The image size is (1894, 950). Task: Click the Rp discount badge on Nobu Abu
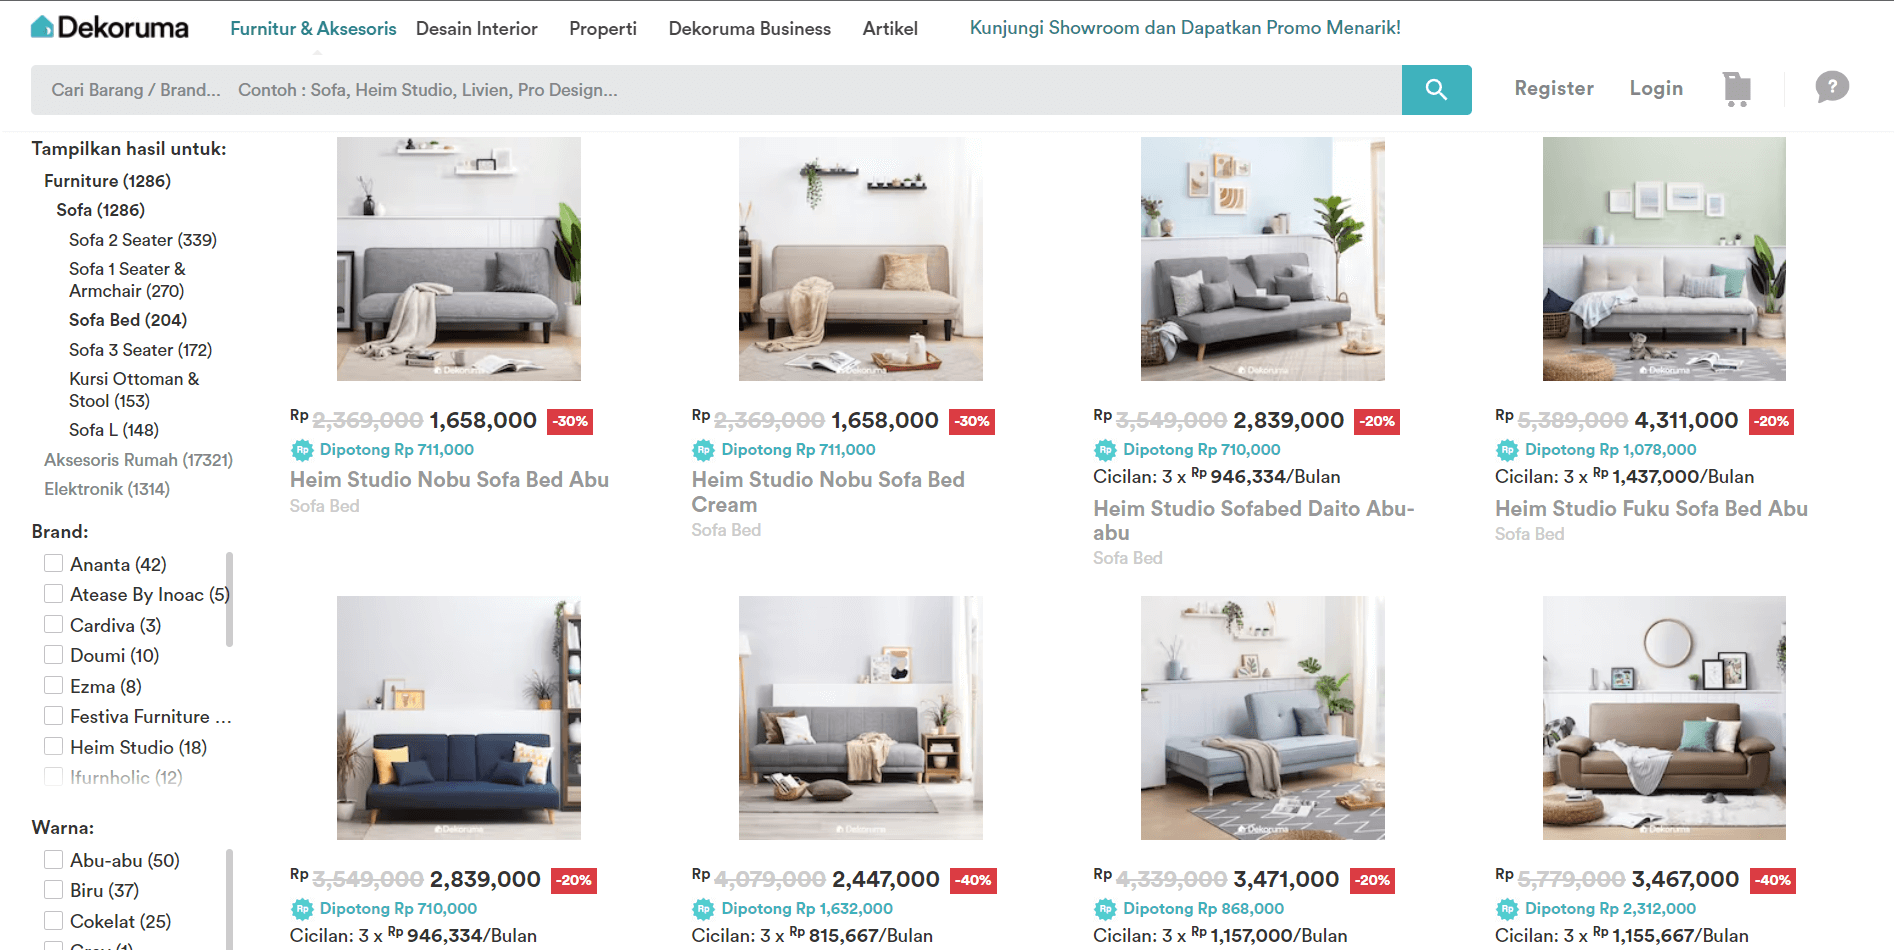303,450
